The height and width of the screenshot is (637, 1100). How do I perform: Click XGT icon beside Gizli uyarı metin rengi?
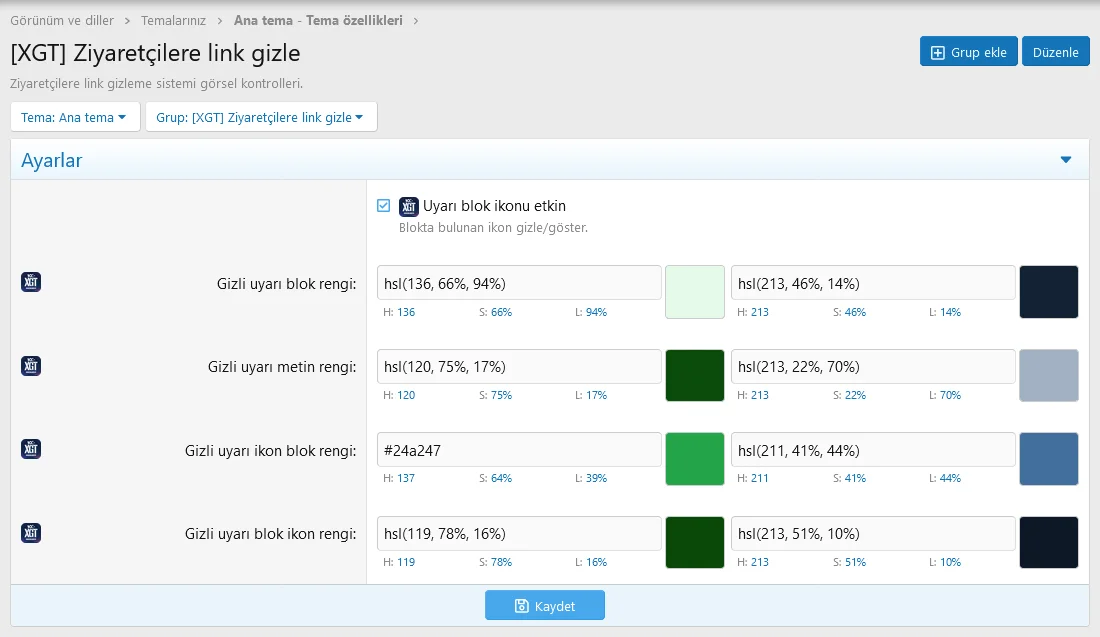coord(31,366)
